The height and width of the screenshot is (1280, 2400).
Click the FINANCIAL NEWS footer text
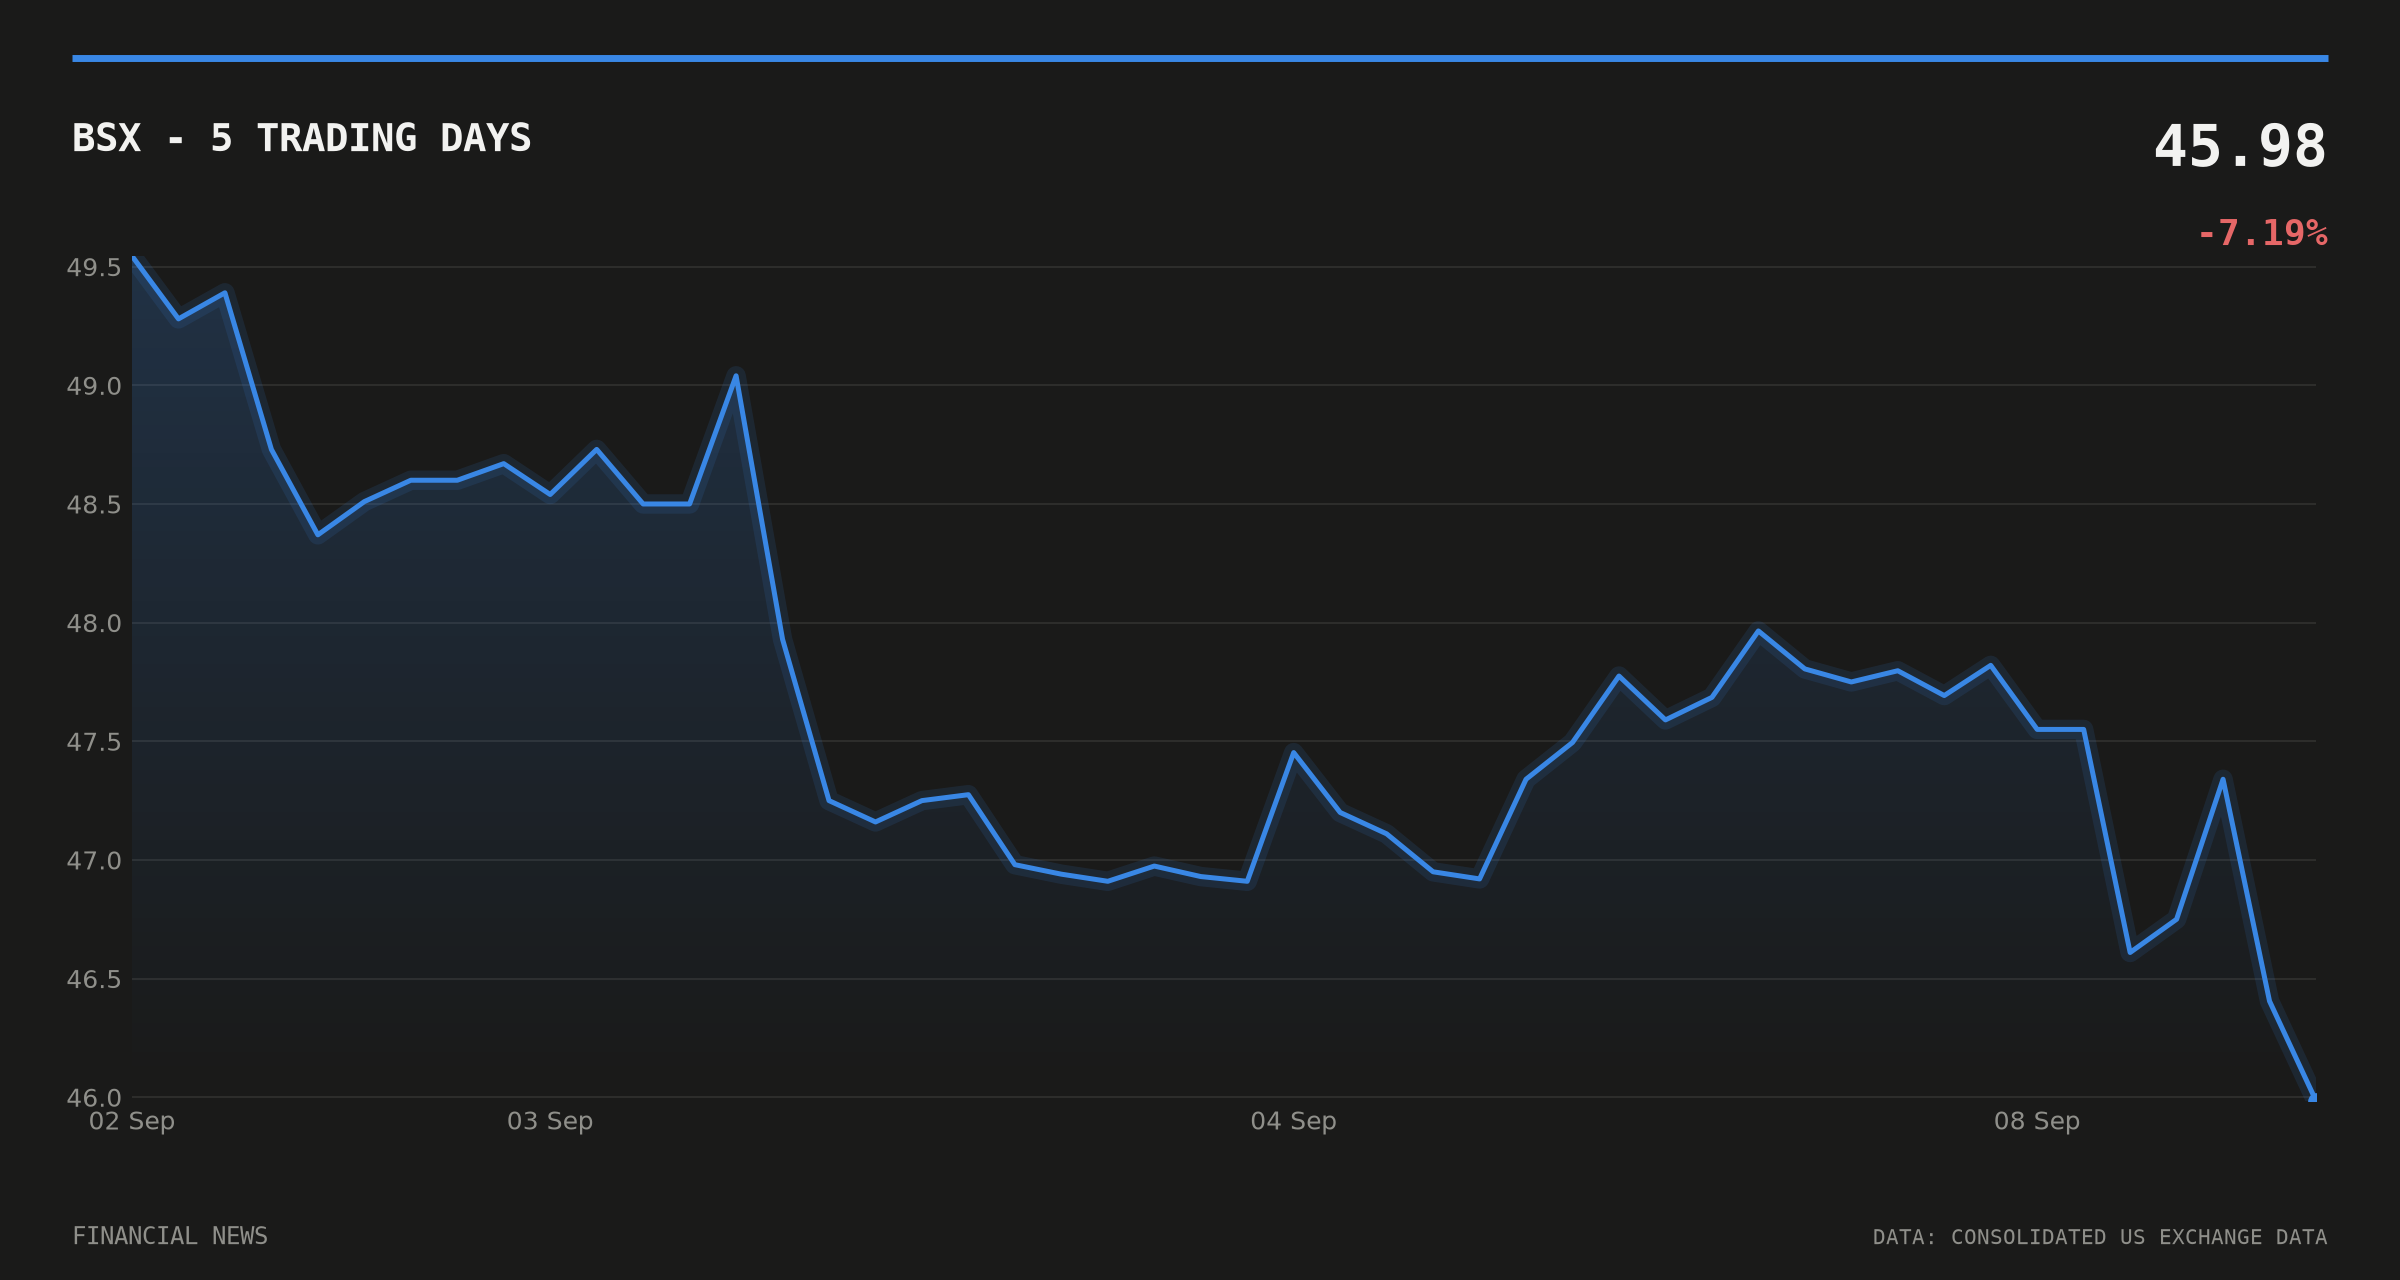point(170,1236)
